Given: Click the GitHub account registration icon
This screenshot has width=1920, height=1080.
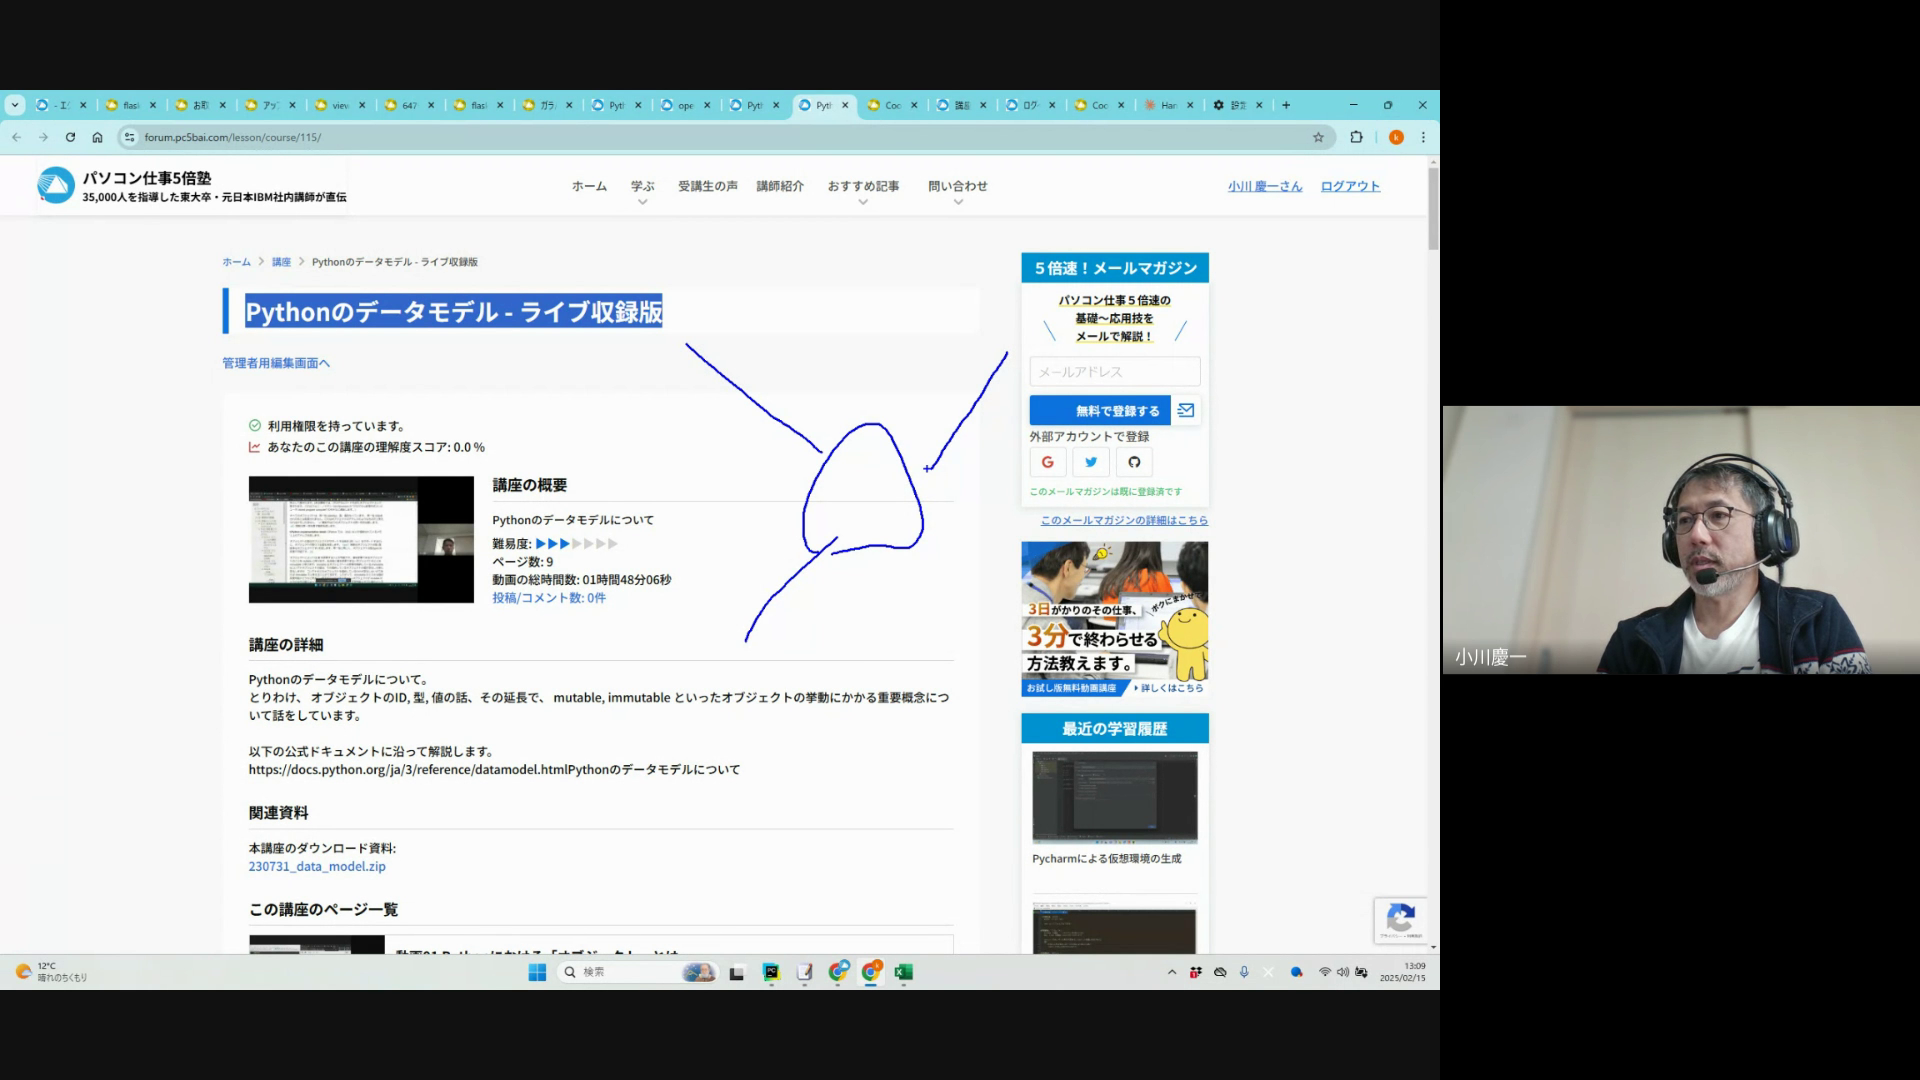Looking at the screenshot, I should pyautogui.click(x=1134, y=462).
